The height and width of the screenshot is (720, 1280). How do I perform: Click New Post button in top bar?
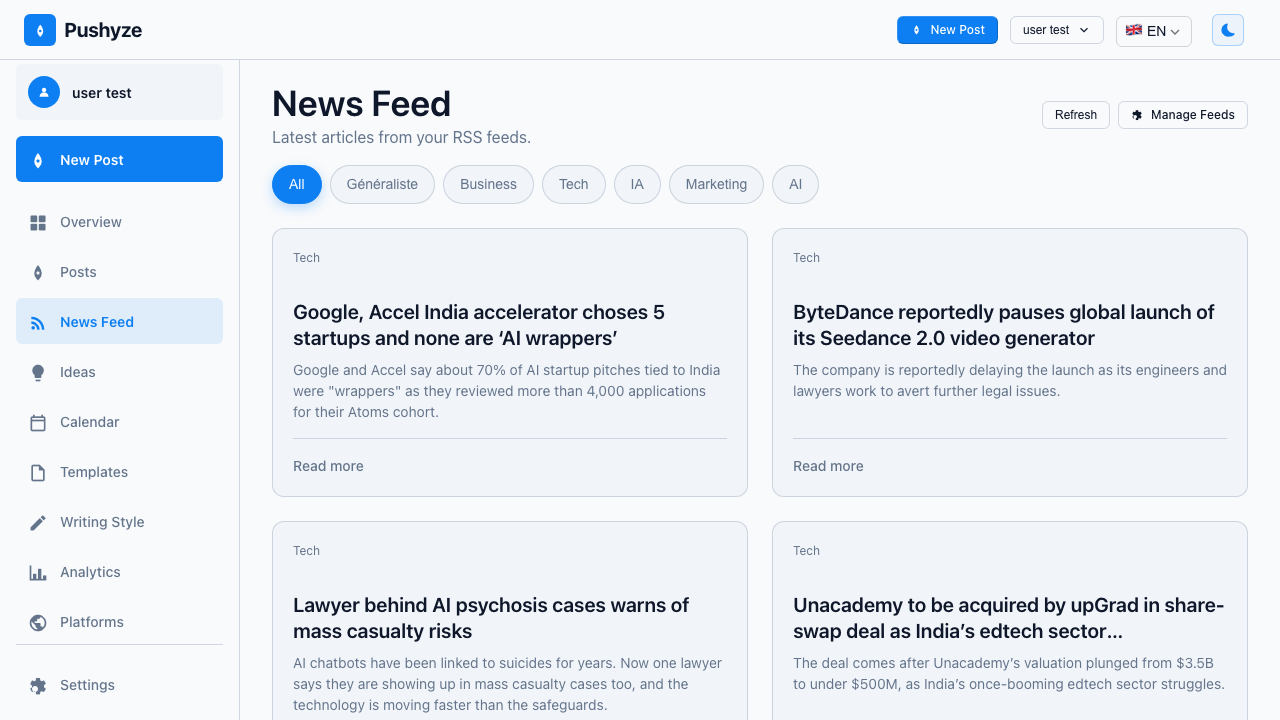(x=947, y=30)
